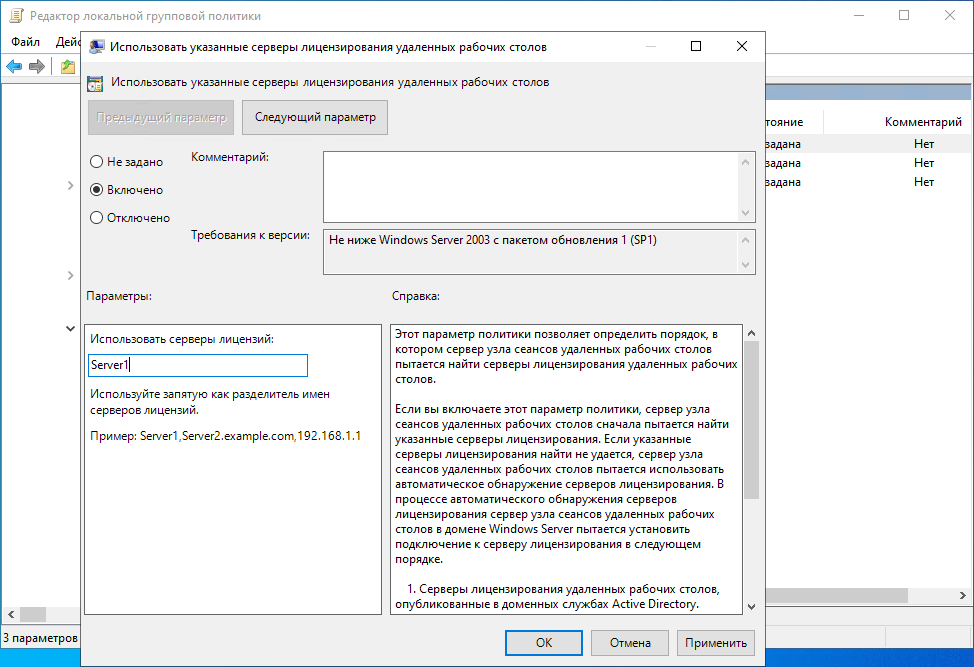Viewport: 974px width, 667px height.
Task: Go back using the blue left arrow in the editor toolbar
Action: coord(14,66)
